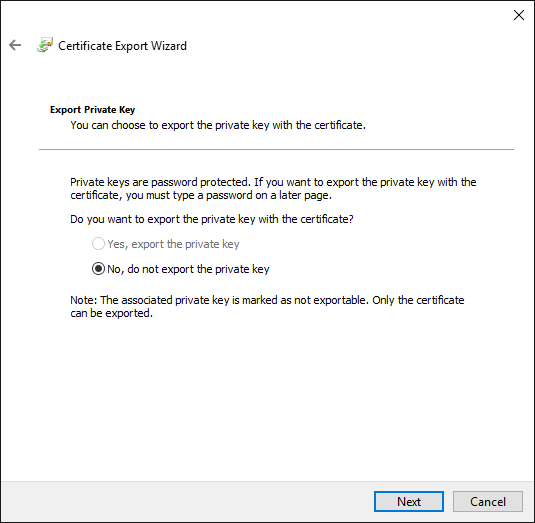The image size is (535, 523).
Task: Click the horizontal separator line under the heading
Action: point(276,149)
